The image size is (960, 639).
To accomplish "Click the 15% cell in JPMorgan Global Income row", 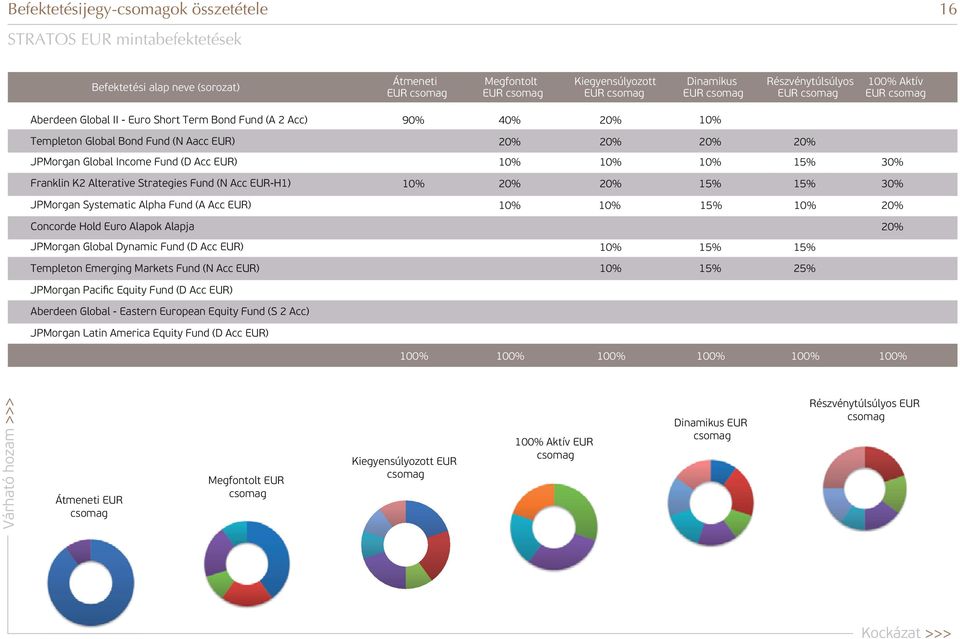I will pos(804,162).
